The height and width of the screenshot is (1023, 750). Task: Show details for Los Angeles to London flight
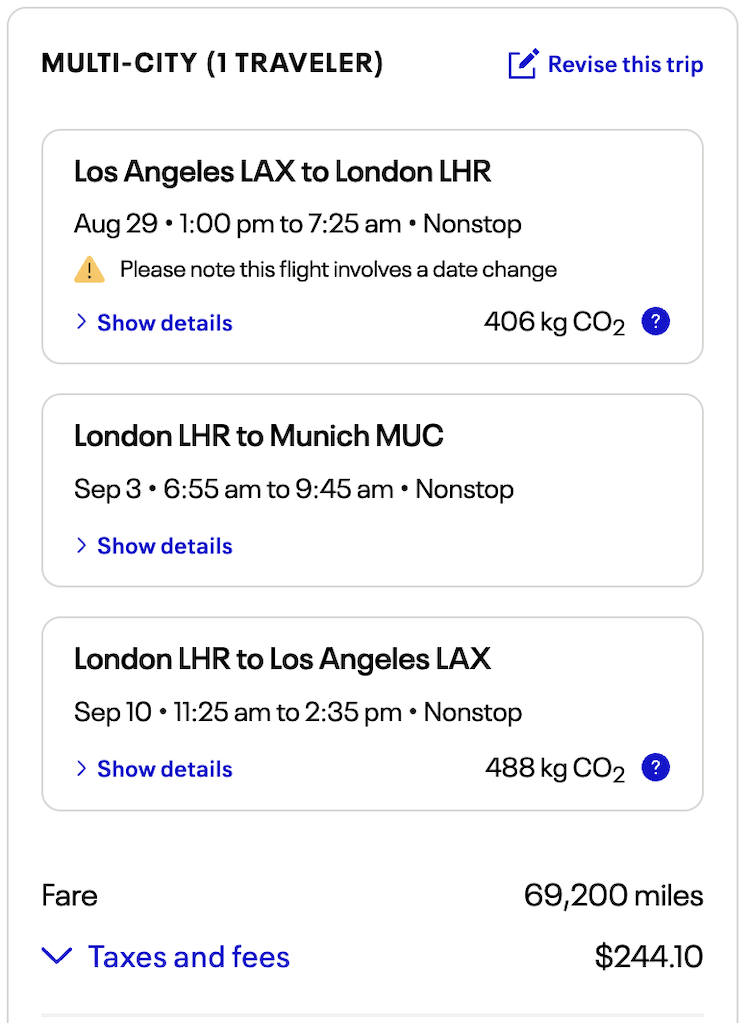pyautogui.click(x=164, y=323)
